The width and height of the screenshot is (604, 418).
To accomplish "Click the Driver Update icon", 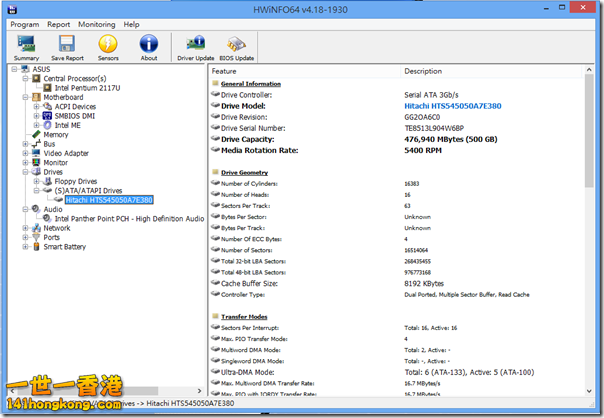I will 196,44.
